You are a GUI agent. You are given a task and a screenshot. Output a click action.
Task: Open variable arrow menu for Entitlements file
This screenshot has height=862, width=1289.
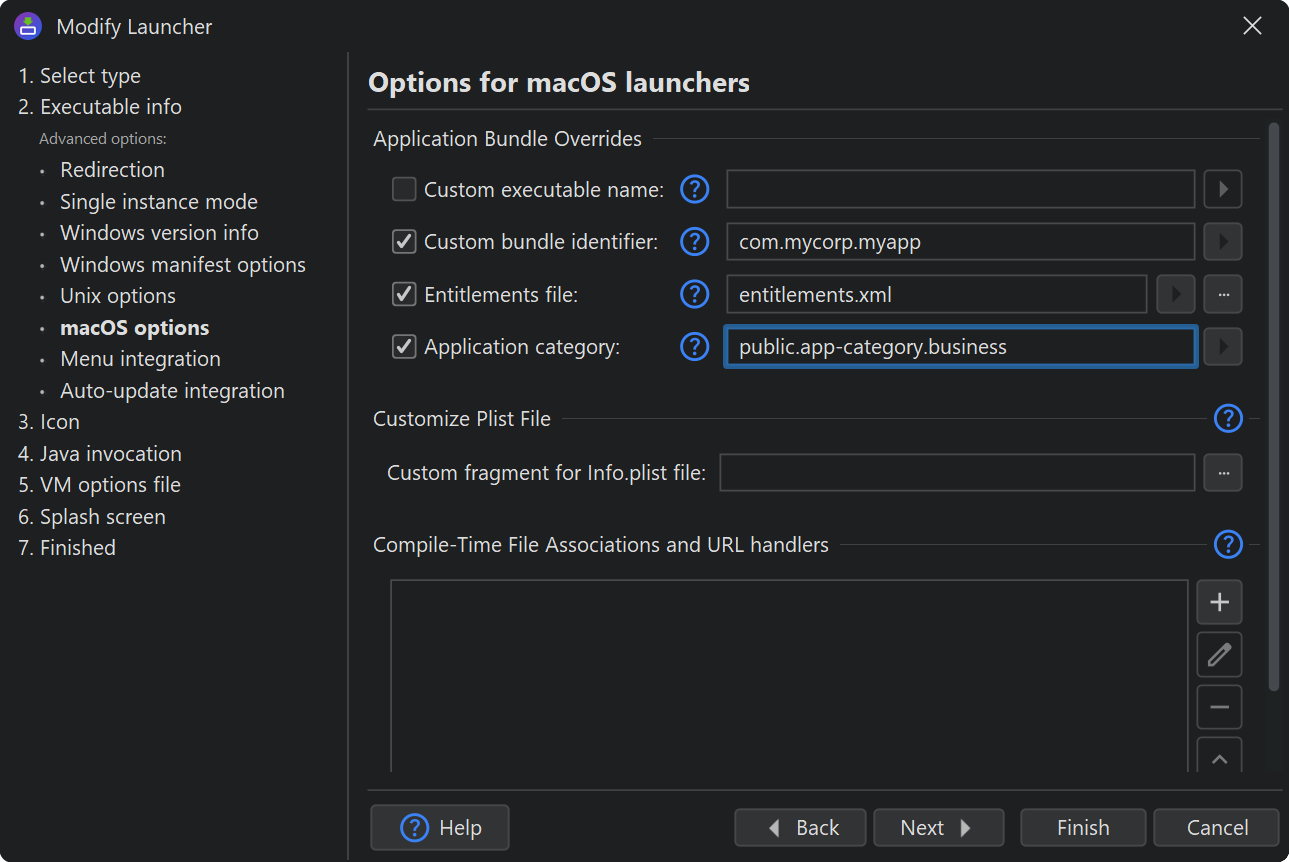[1175, 294]
